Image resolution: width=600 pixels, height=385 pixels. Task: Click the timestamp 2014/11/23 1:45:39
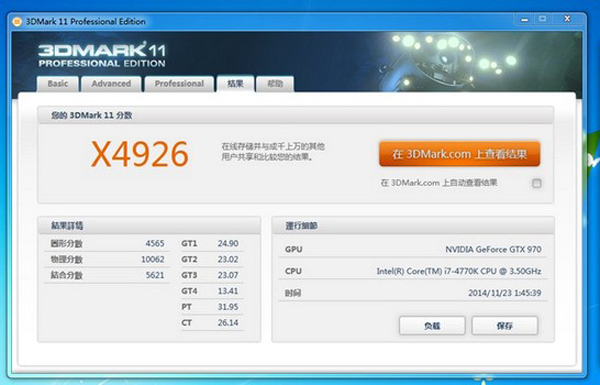[x=505, y=293]
